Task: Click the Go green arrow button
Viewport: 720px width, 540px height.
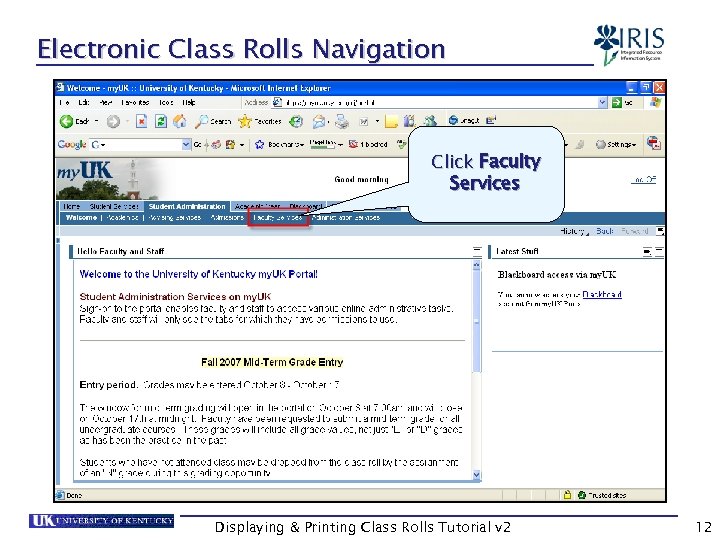Action: click(x=616, y=103)
